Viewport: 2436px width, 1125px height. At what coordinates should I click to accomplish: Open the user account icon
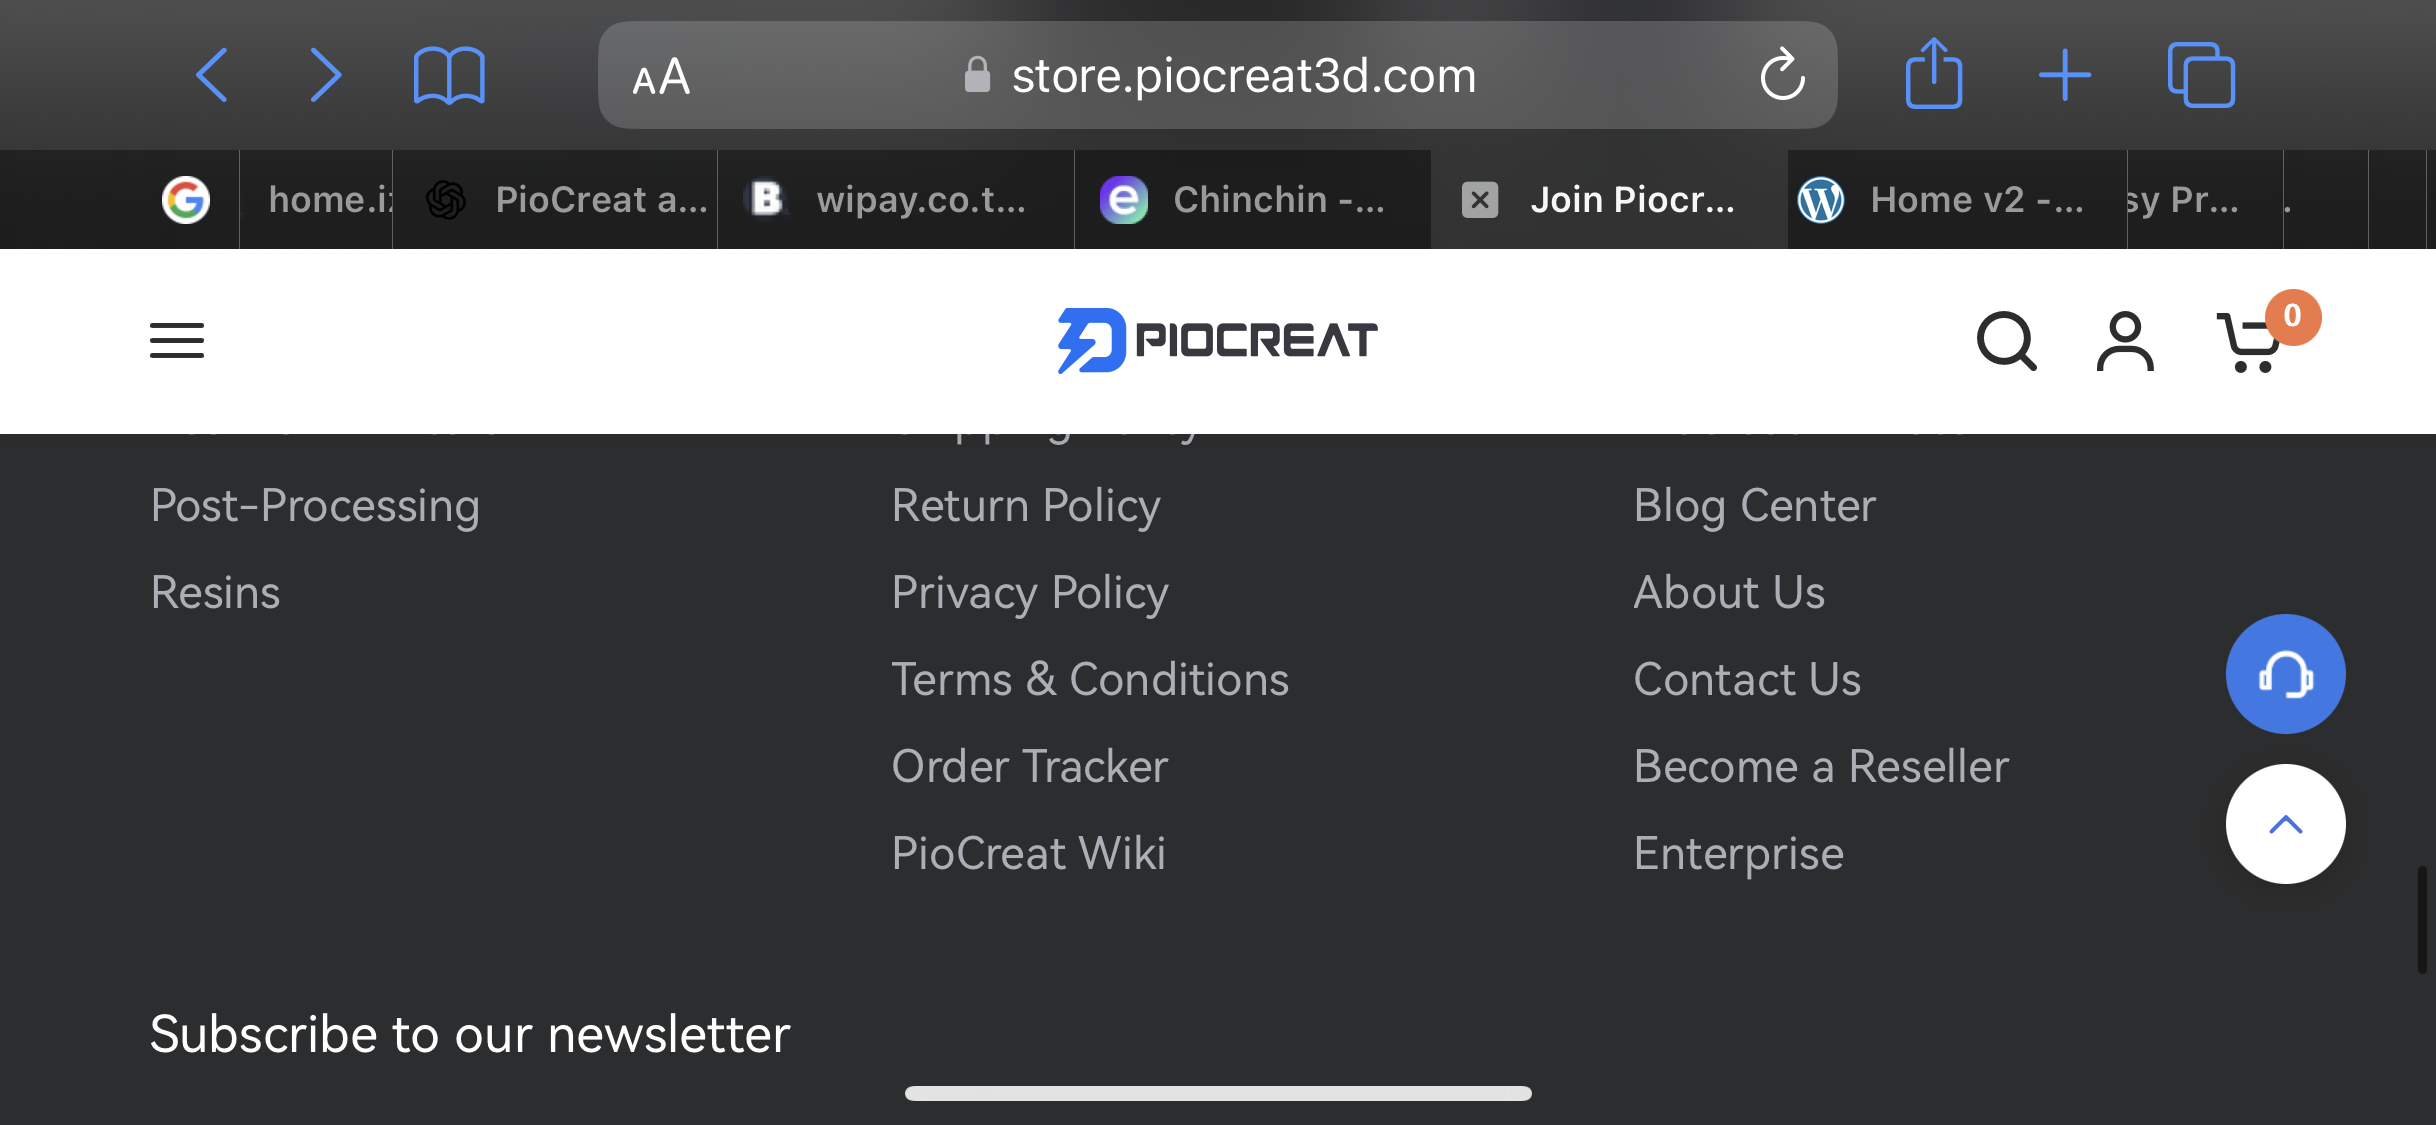click(2125, 341)
